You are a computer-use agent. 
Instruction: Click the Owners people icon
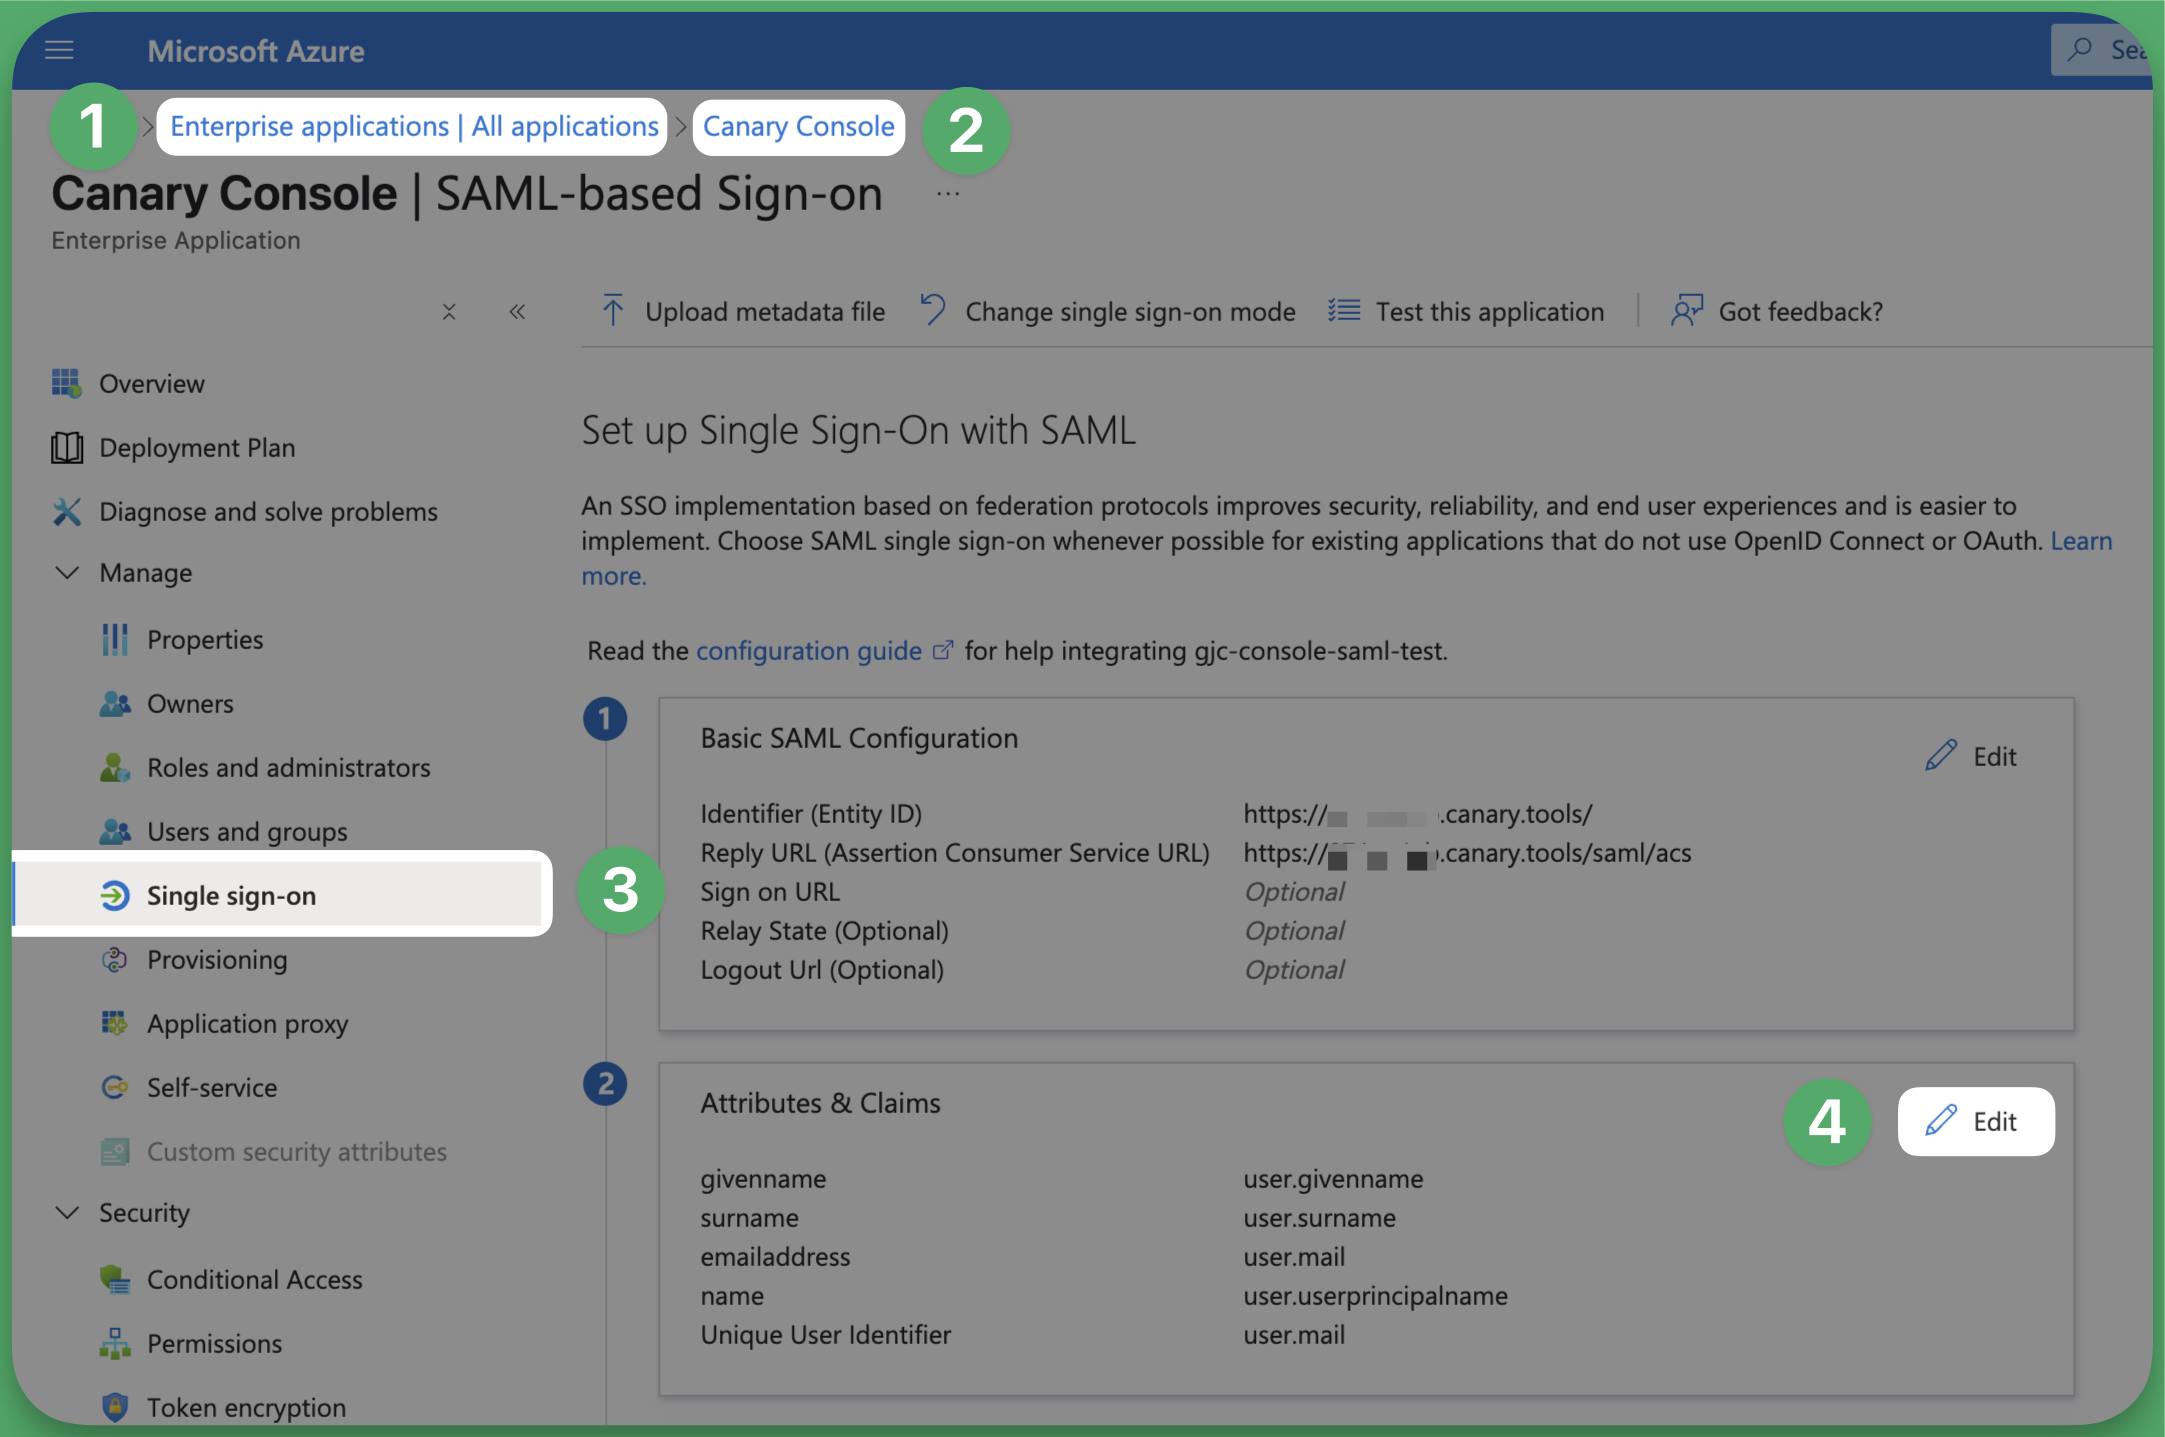(115, 703)
